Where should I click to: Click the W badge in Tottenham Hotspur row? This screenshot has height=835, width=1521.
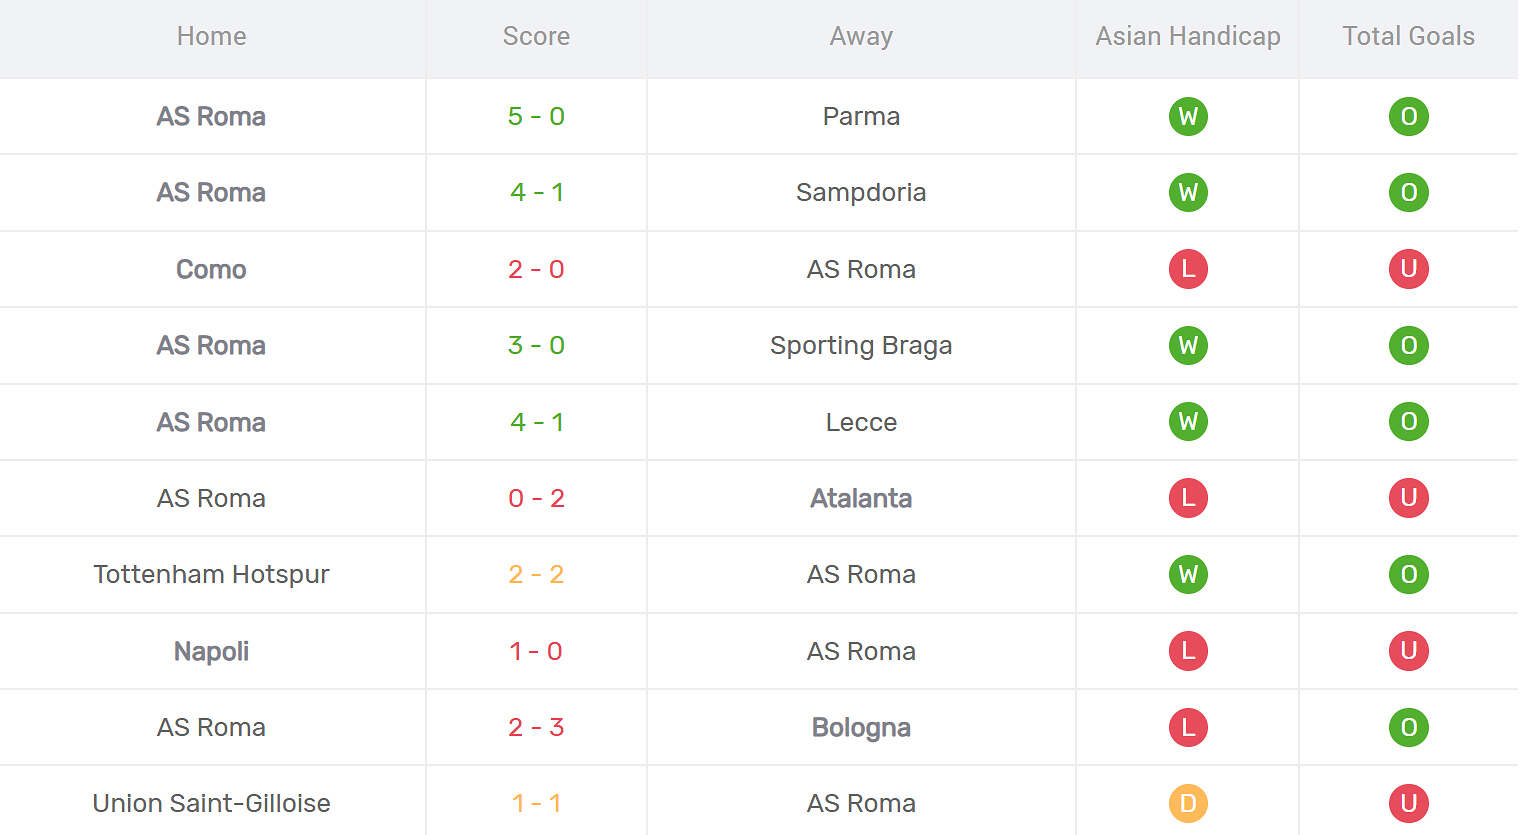point(1188,574)
